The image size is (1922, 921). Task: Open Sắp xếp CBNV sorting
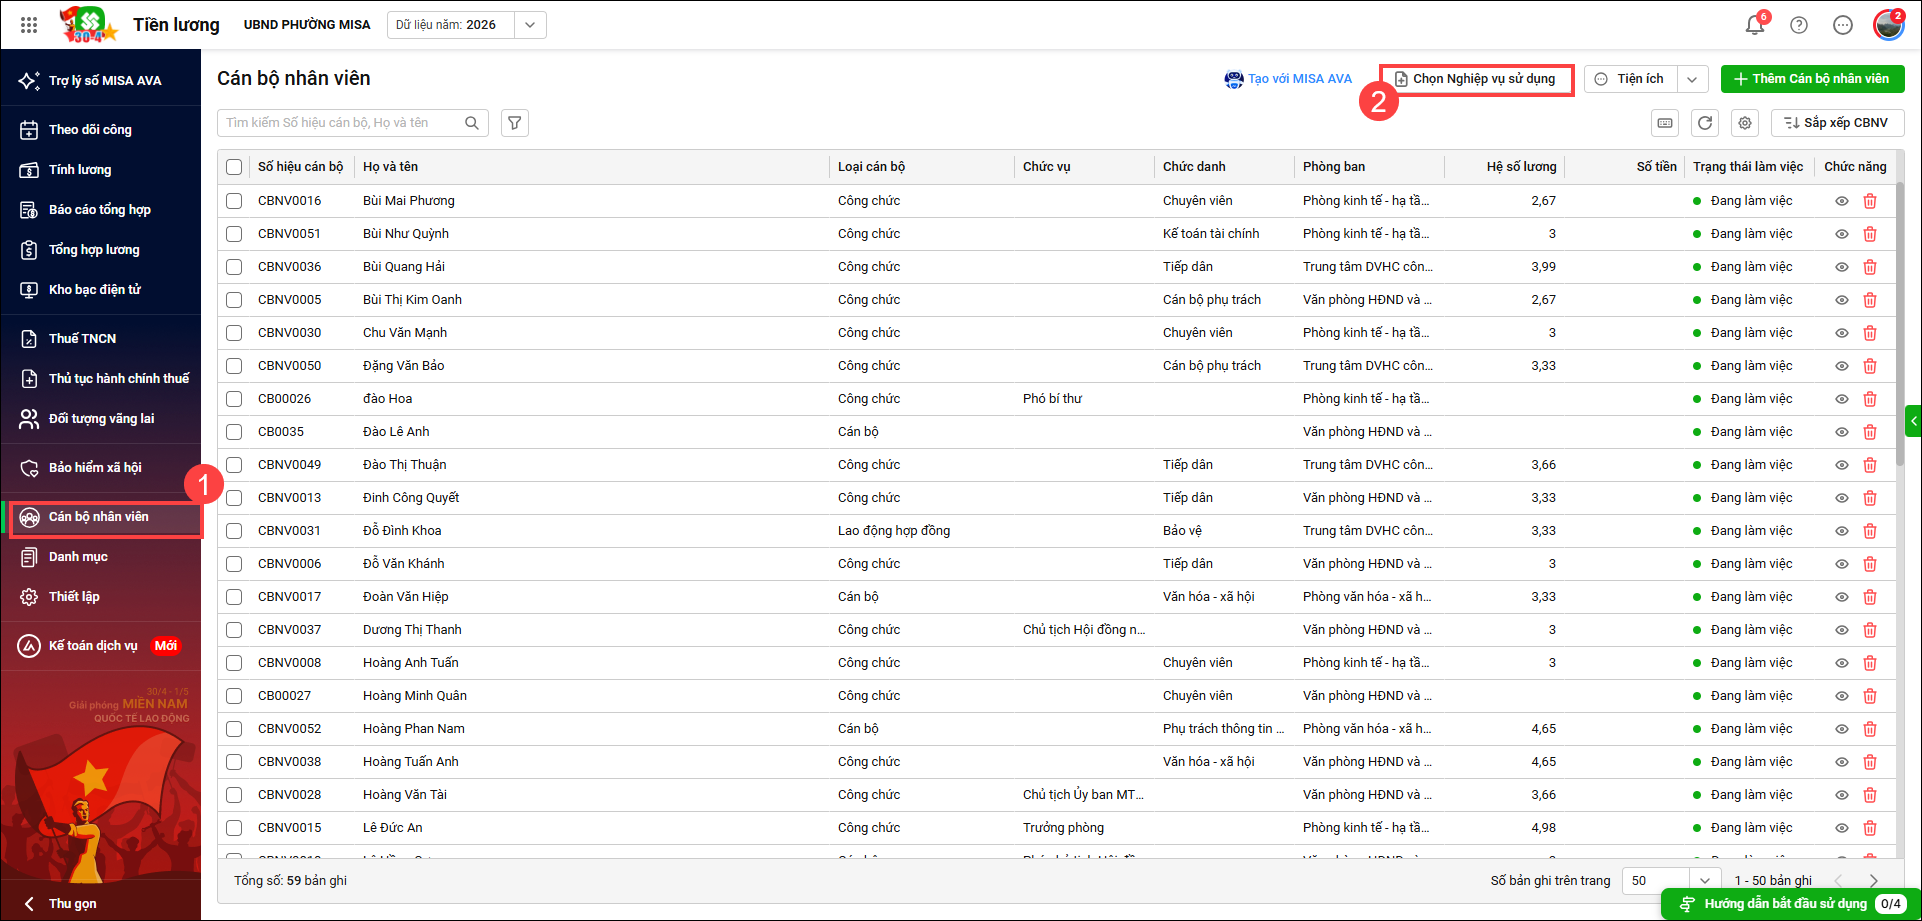click(x=1838, y=123)
